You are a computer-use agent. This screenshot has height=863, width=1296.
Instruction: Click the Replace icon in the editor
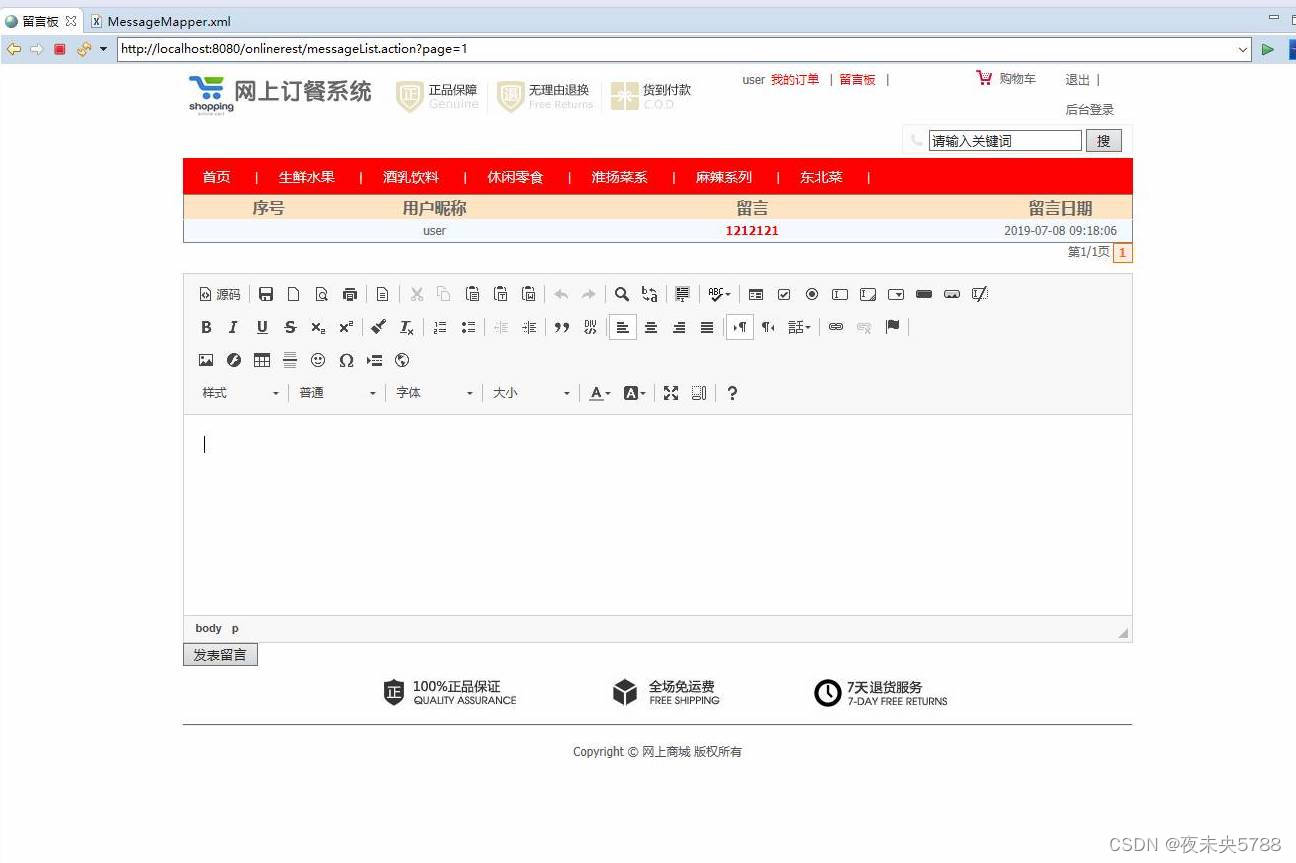(x=650, y=294)
